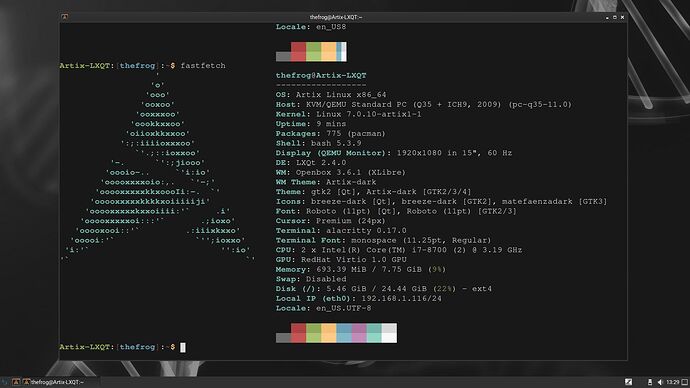Click the red swatch in the bottom color palette
This screenshot has width=690, height=388.
point(298,333)
